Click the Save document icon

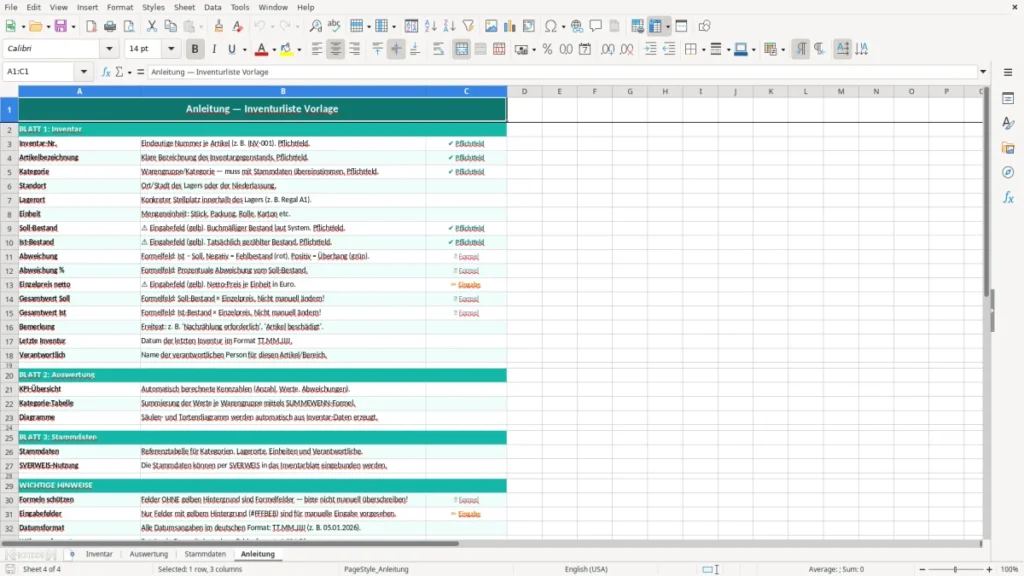(61, 26)
